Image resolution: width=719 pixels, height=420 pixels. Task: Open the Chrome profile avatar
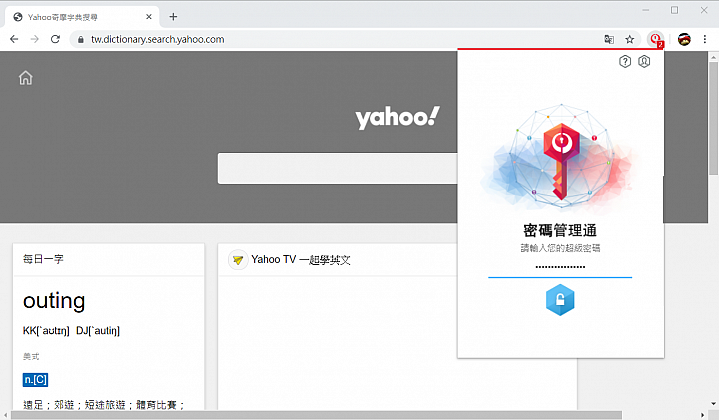tap(684, 39)
